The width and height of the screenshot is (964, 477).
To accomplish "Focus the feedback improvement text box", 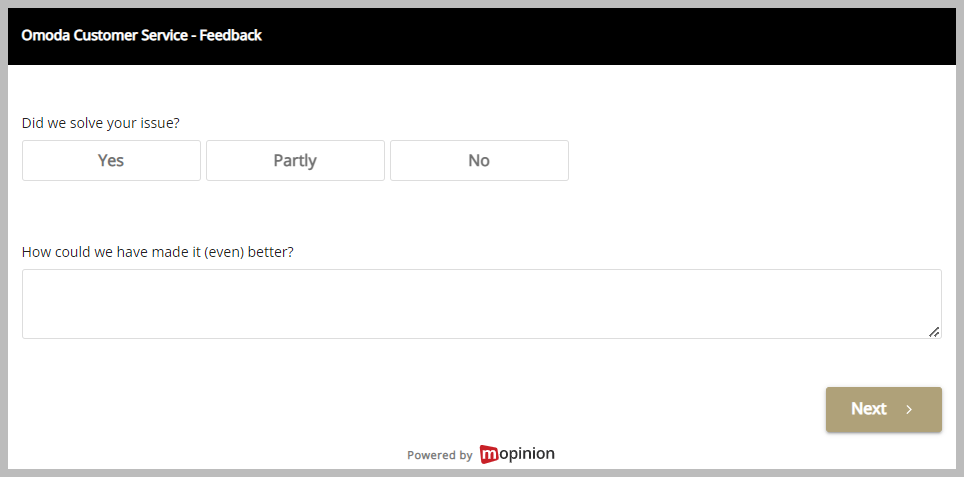I will 481,304.
